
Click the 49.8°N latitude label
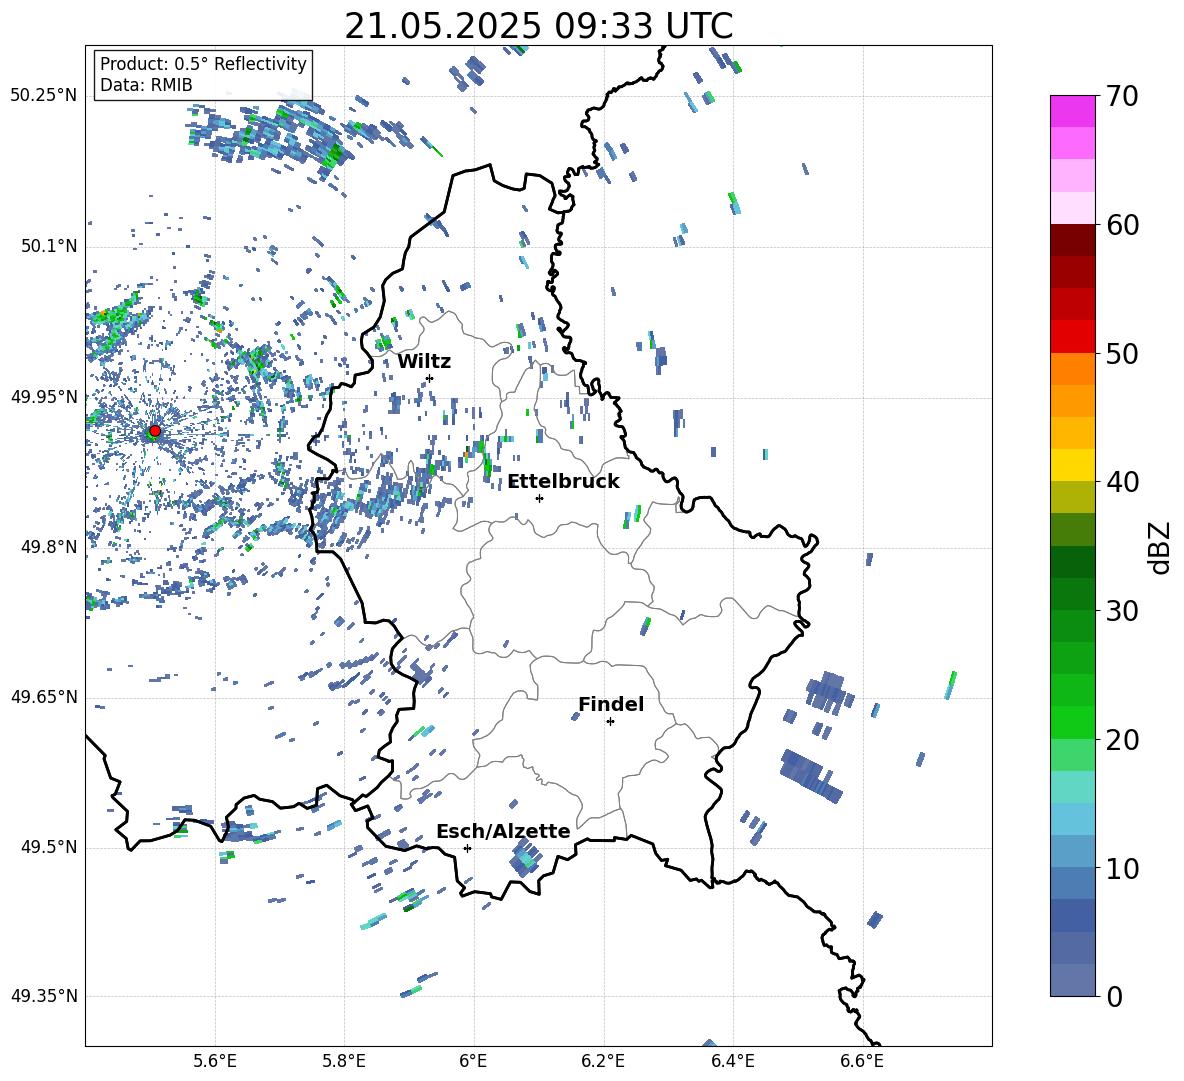(x=48, y=547)
